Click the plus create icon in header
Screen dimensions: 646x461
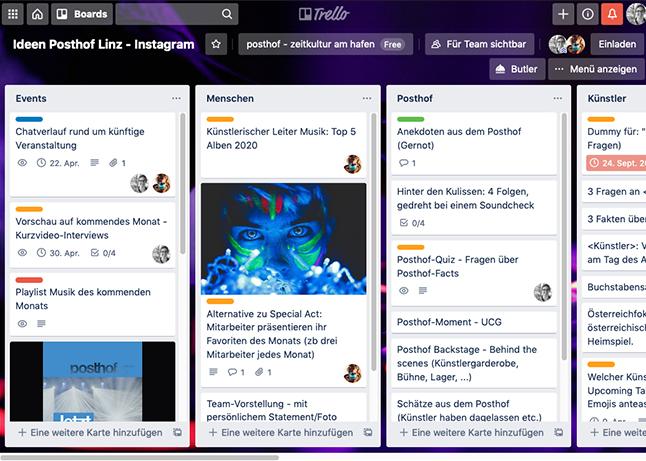(x=563, y=14)
